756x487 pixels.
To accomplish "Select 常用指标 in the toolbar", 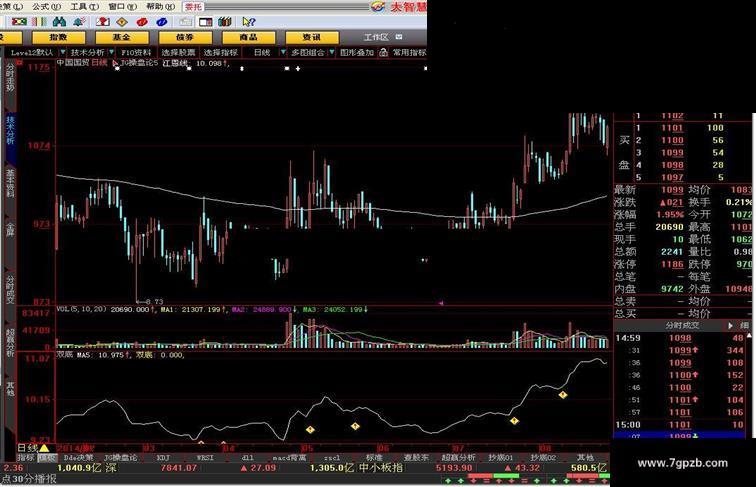I will [x=409, y=52].
